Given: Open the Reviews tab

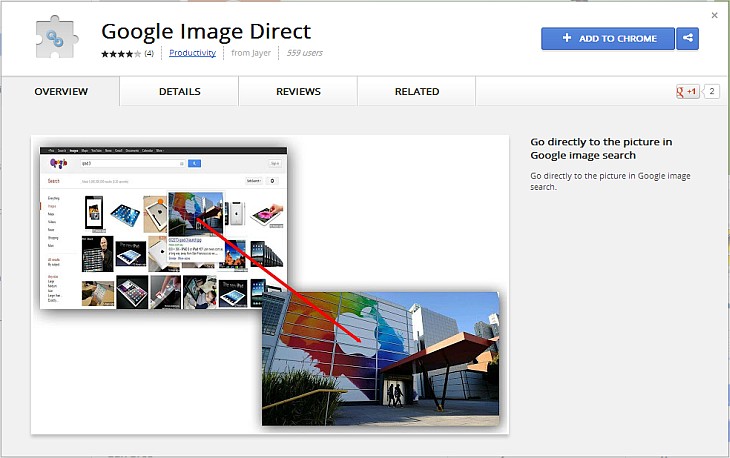Looking at the screenshot, I should coord(297,92).
